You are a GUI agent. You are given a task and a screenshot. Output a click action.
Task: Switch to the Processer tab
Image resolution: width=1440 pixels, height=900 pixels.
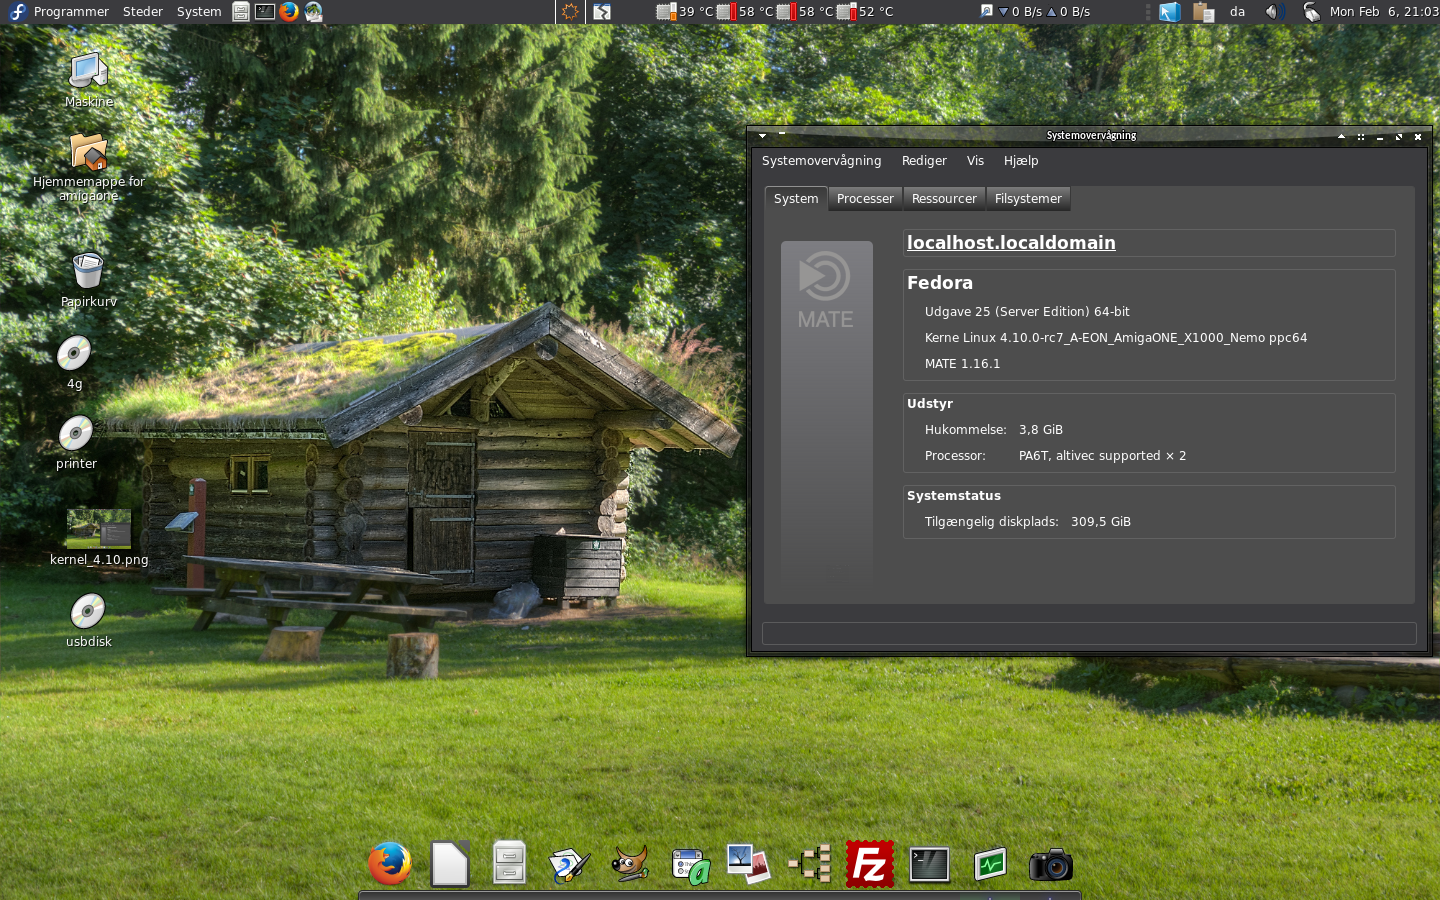click(865, 199)
